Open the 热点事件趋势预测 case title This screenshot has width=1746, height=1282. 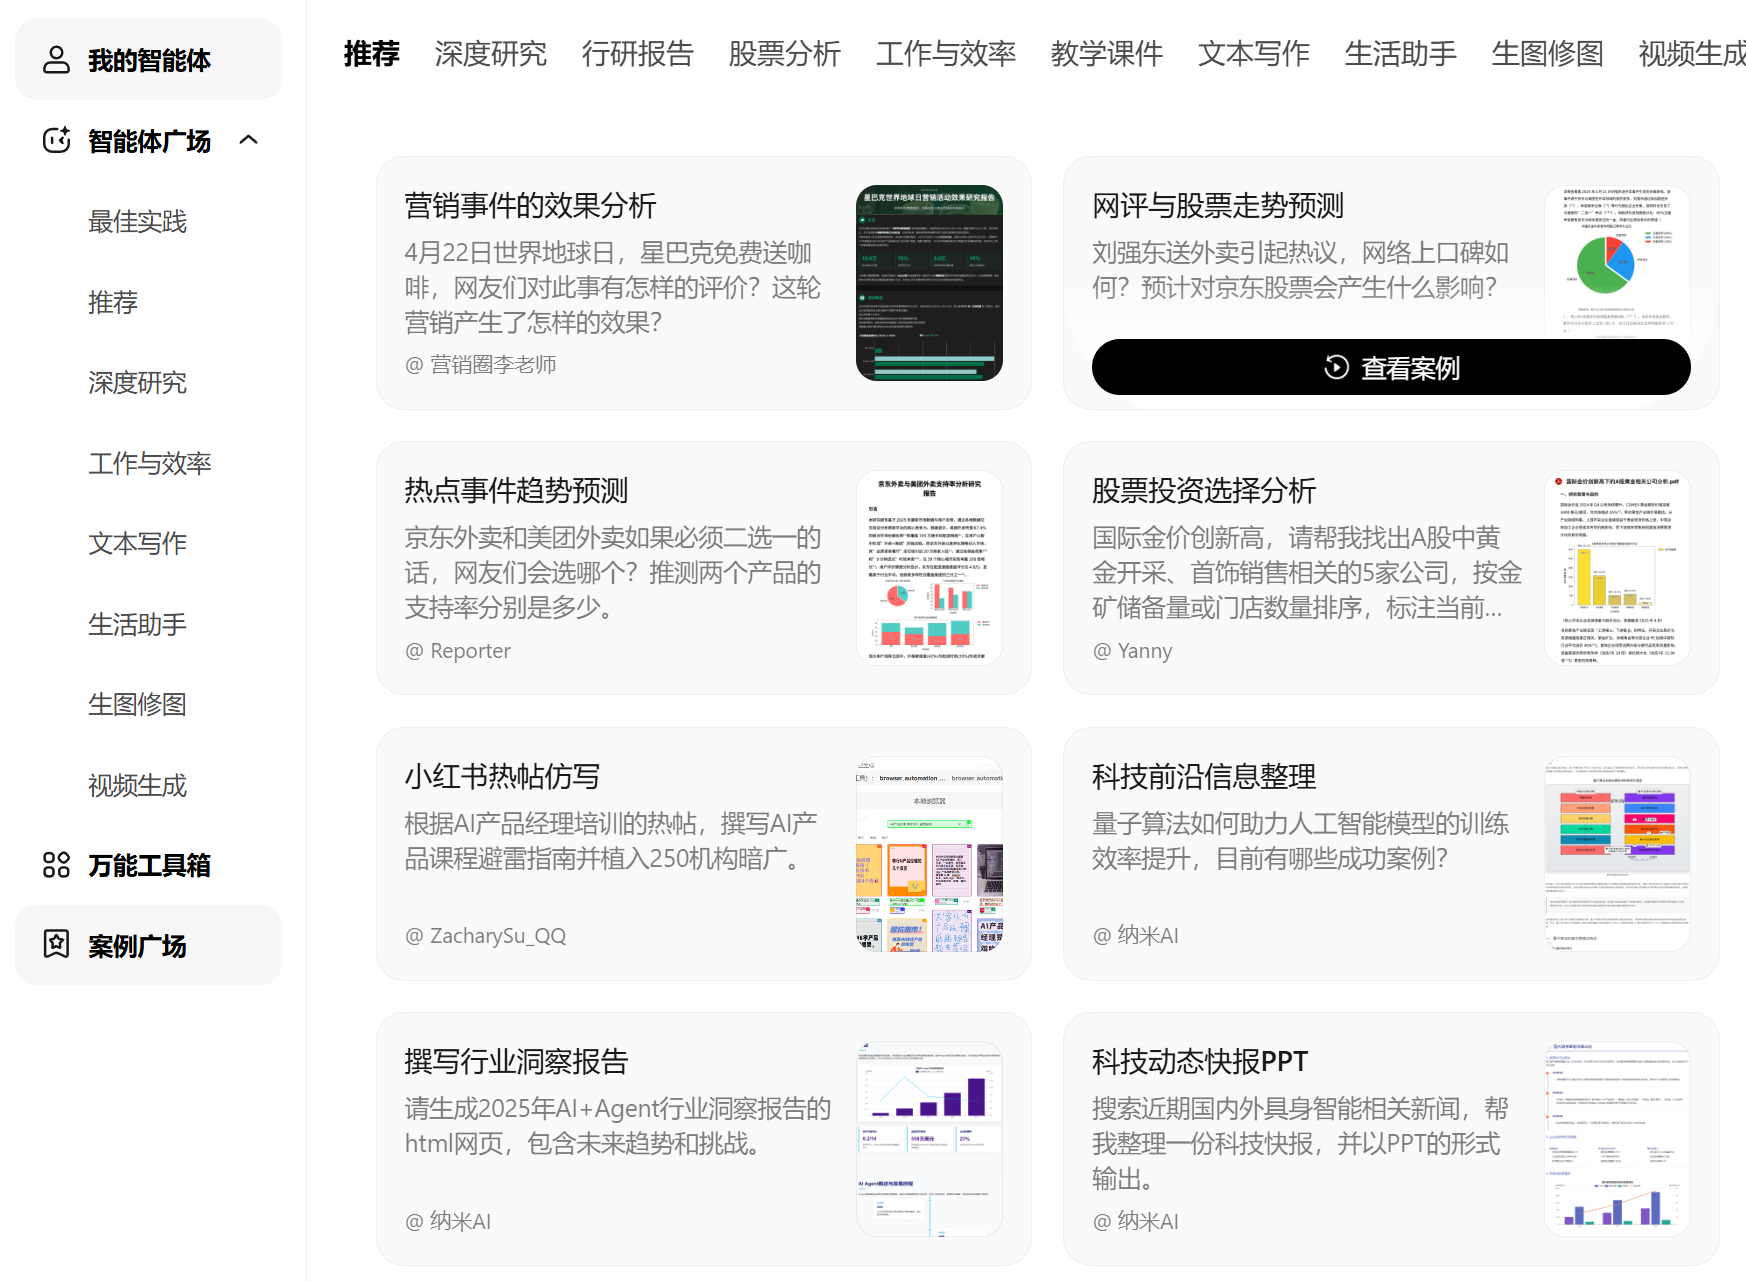pyautogui.click(x=516, y=490)
